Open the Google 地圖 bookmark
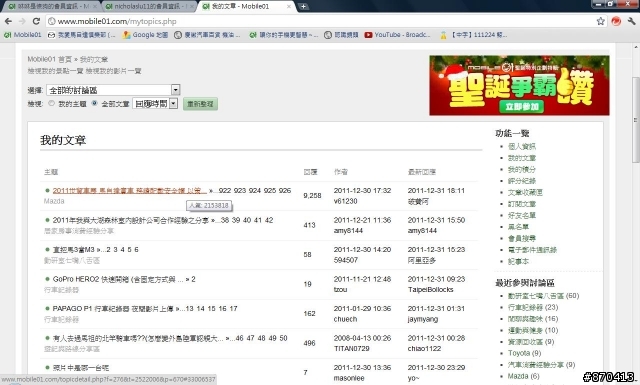640x385 pixels. [146, 35]
